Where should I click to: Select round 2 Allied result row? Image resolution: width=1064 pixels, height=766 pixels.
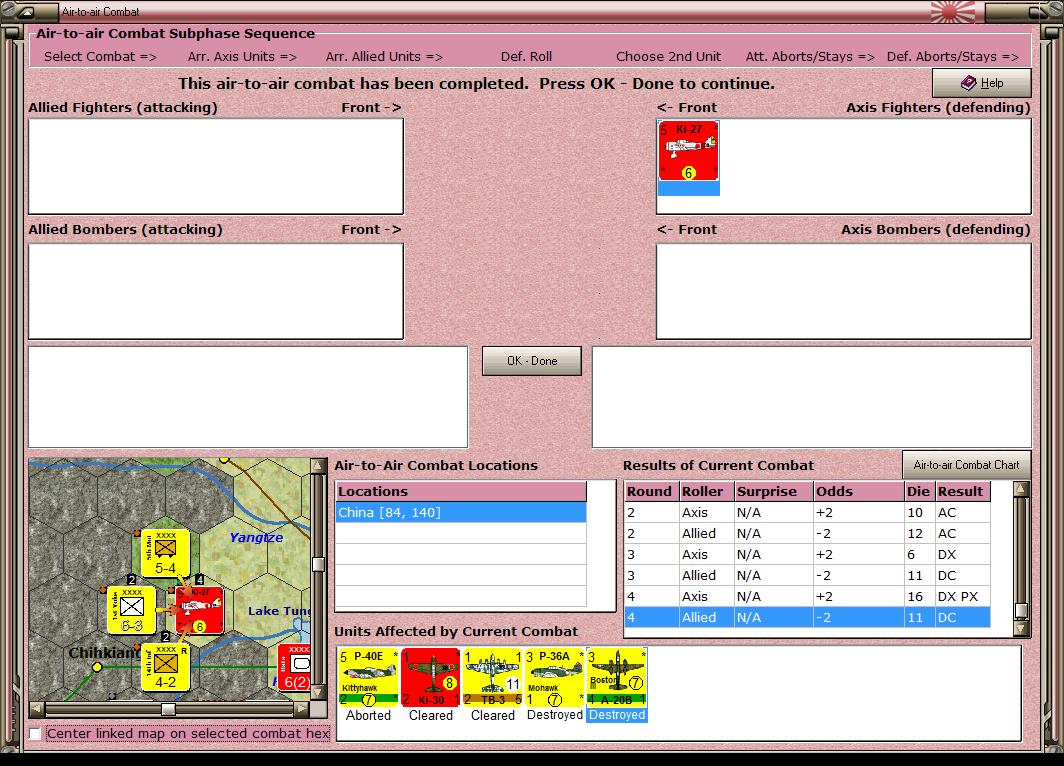(x=807, y=533)
